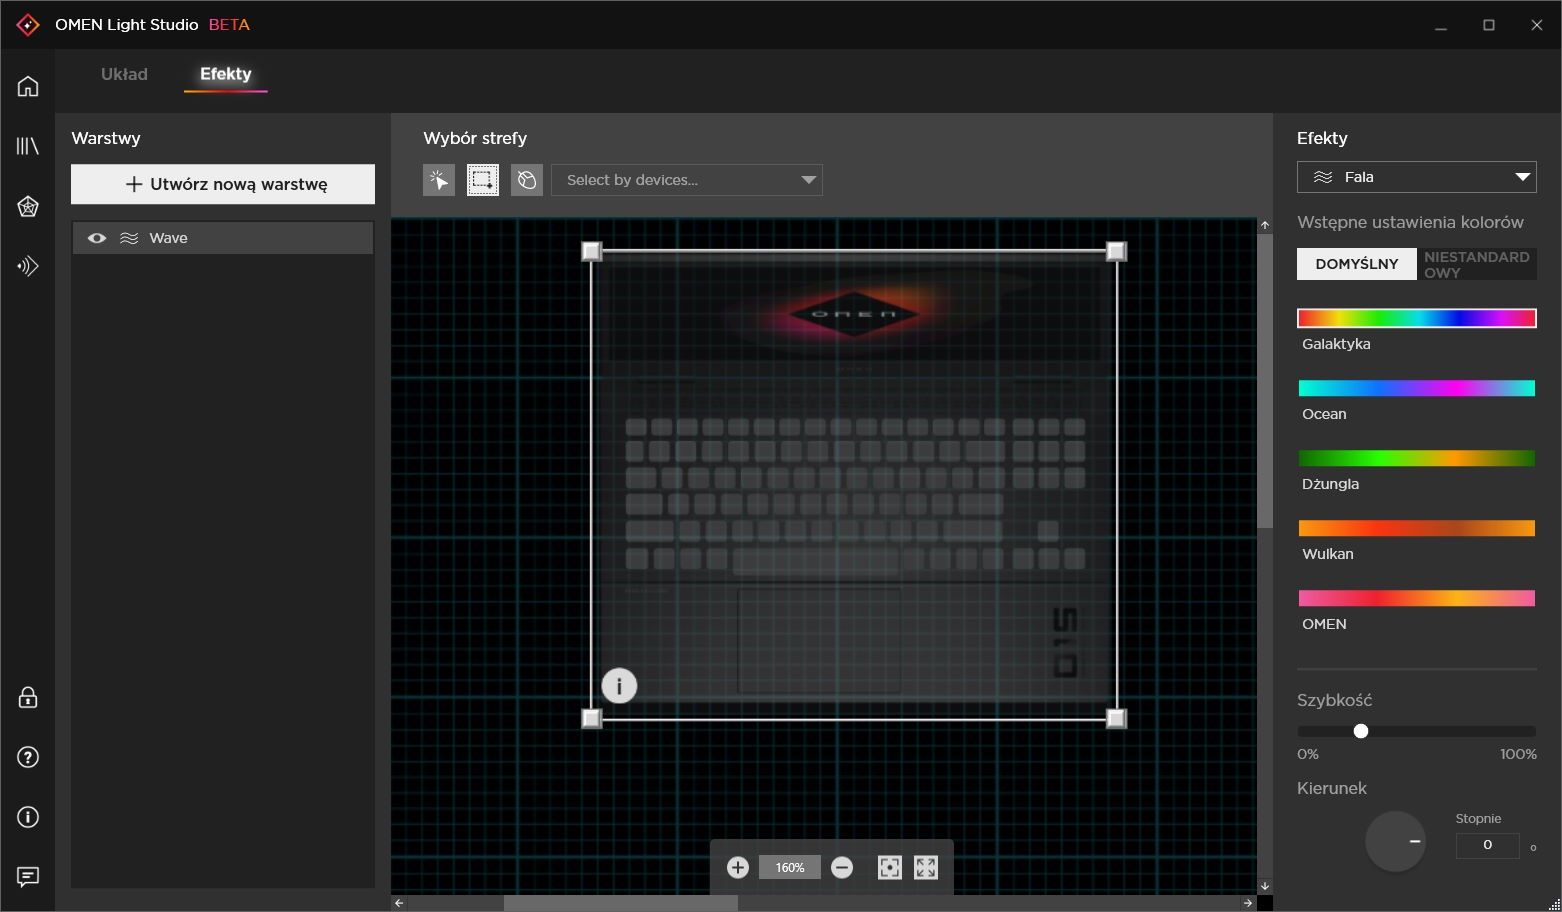Select the rectangle marquee selection tool
The width and height of the screenshot is (1562, 912).
(x=483, y=180)
